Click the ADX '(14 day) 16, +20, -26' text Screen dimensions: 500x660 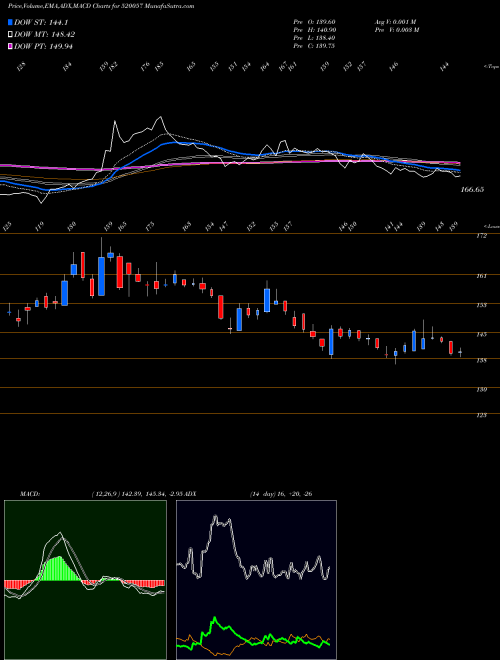click(281, 494)
